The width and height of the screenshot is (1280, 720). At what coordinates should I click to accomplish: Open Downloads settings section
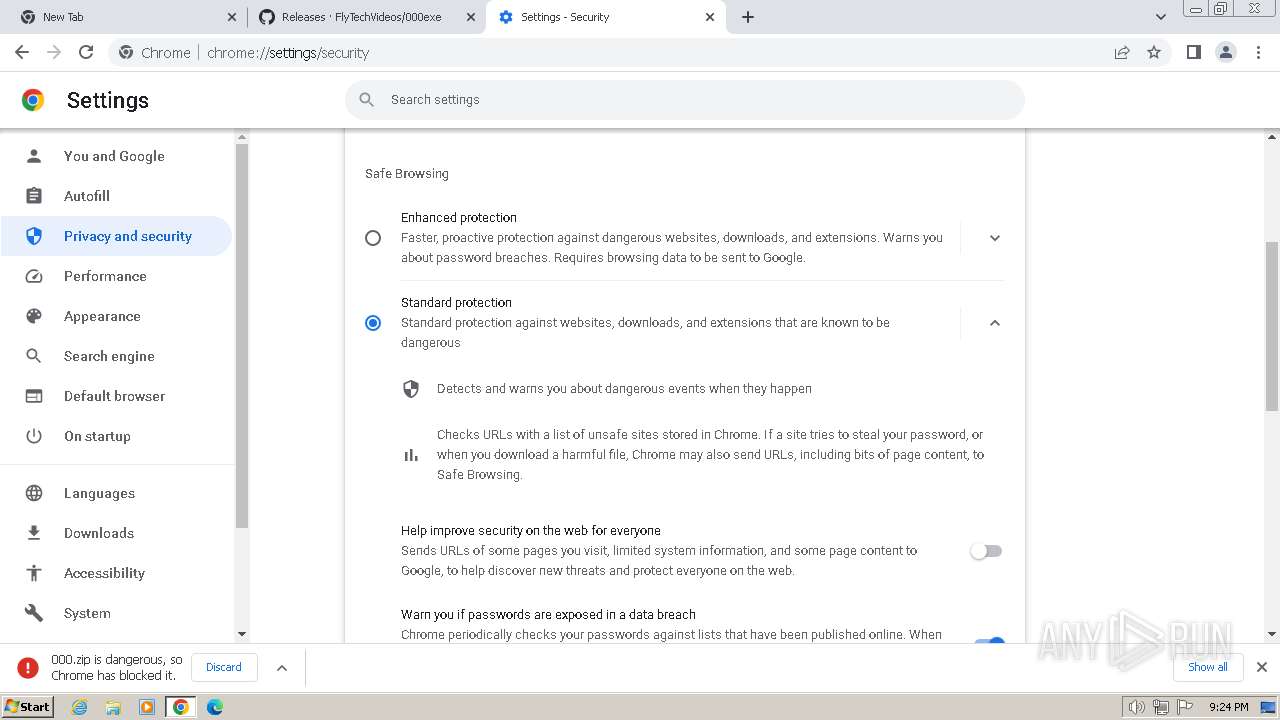pyautogui.click(x=117, y=533)
